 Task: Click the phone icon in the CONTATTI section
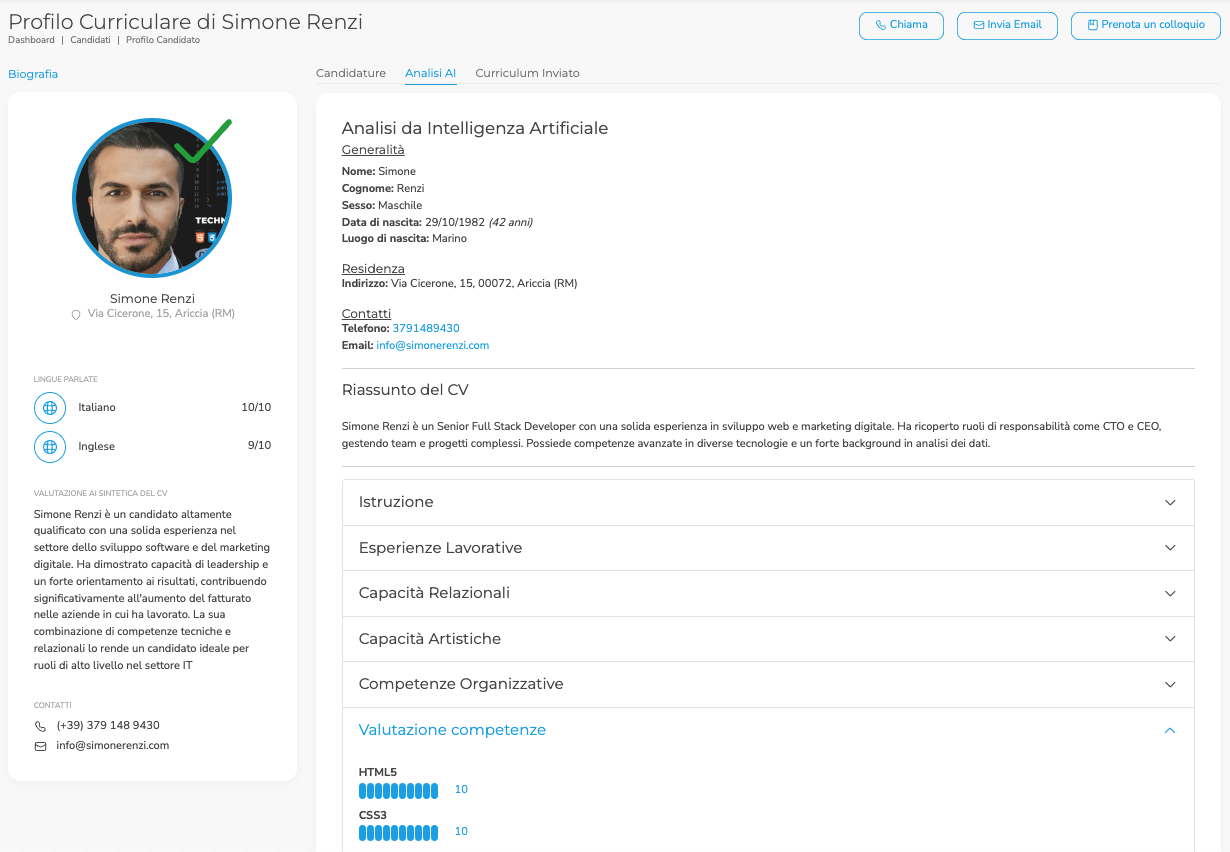pos(38,725)
